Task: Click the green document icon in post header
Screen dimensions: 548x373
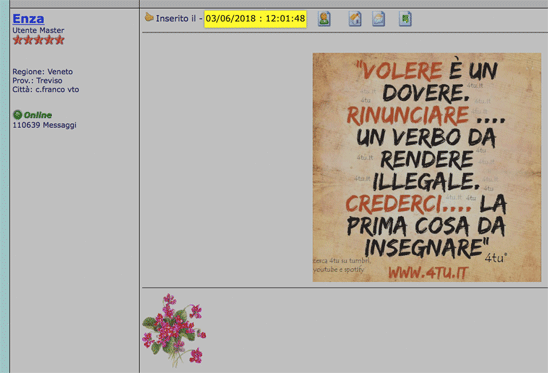Action: point(405,19)
